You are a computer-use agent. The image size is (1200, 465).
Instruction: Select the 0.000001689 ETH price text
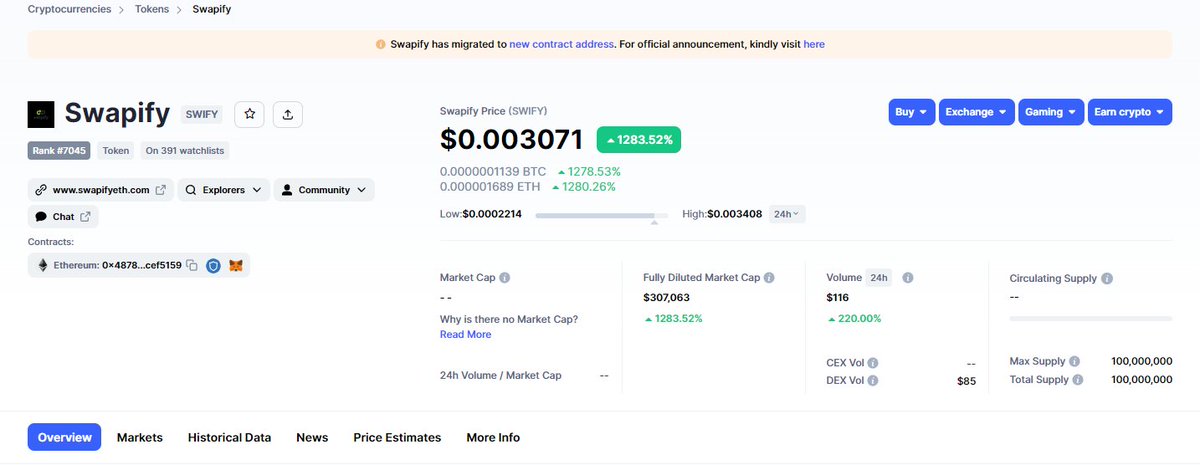[x=491, y=187]
